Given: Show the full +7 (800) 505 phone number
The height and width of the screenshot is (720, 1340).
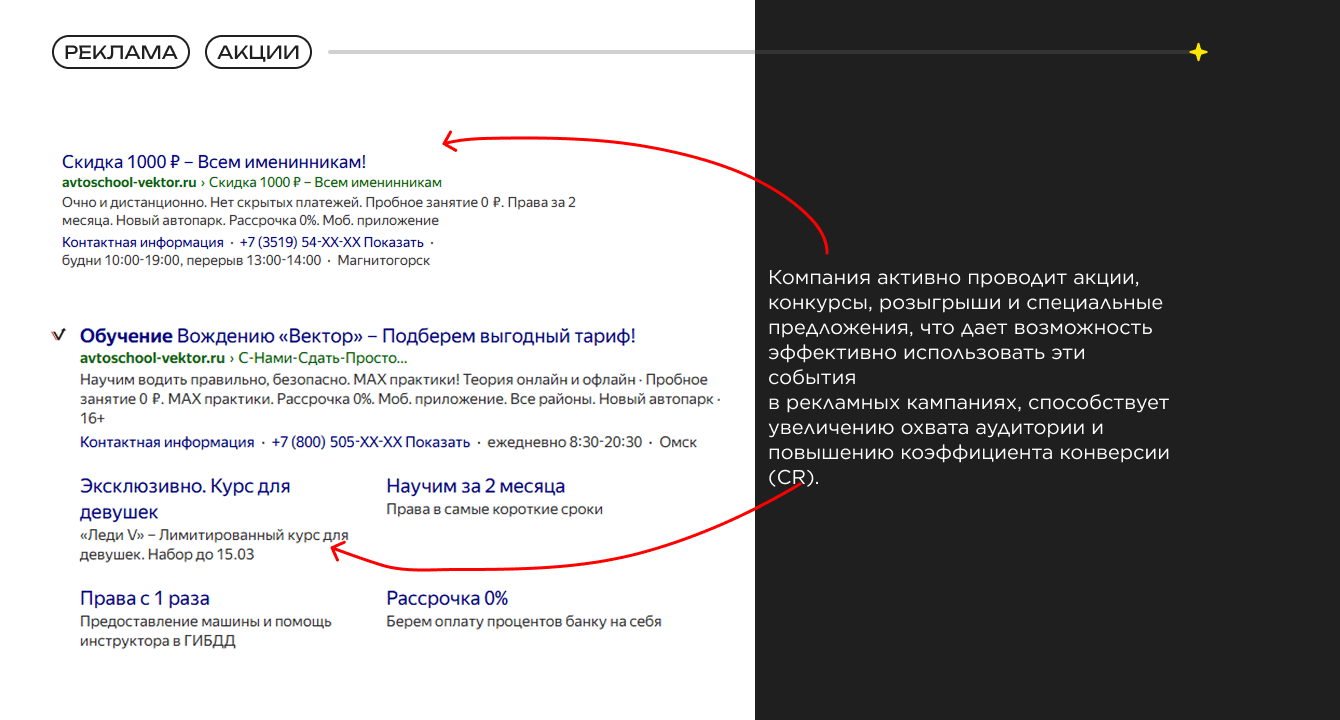Looking at the screenshot, I should click(370, 442).
